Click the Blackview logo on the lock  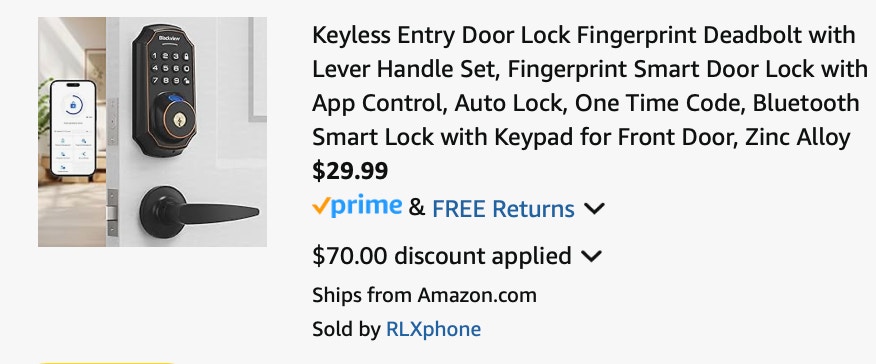[168, 37]
